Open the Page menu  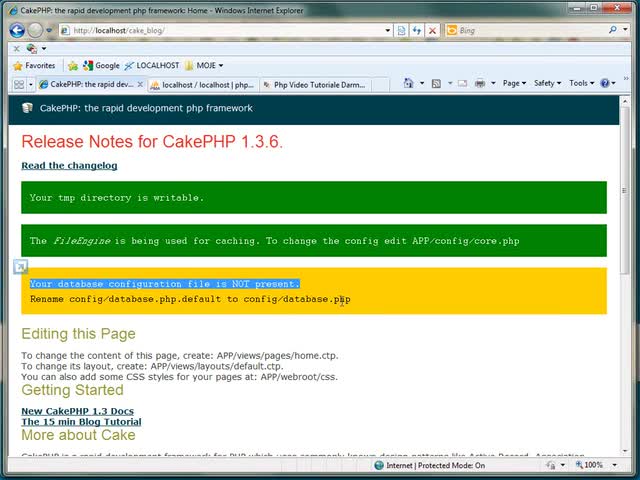coord(514,83)
